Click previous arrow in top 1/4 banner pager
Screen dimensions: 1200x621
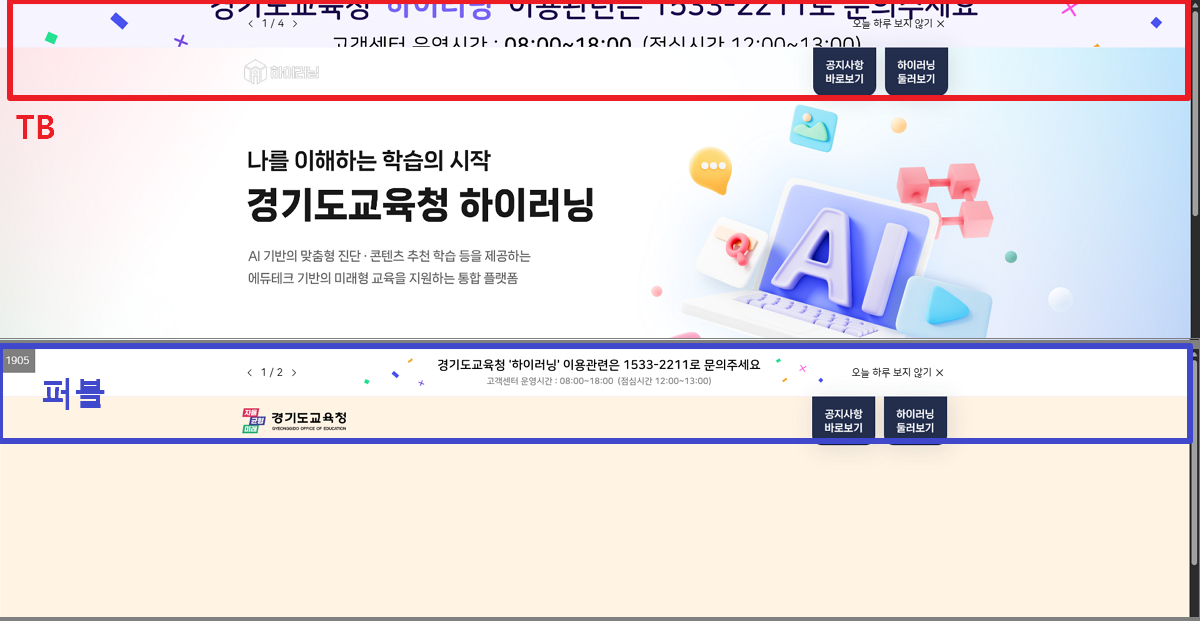(x=250, y=23)
